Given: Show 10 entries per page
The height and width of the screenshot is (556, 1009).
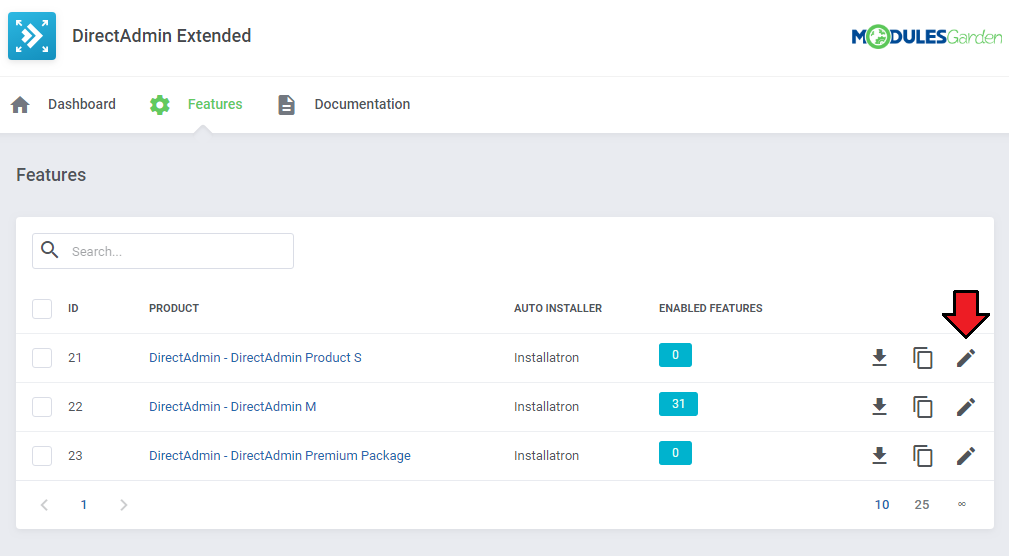Looking at the screenshot, I should coord(882,505).
